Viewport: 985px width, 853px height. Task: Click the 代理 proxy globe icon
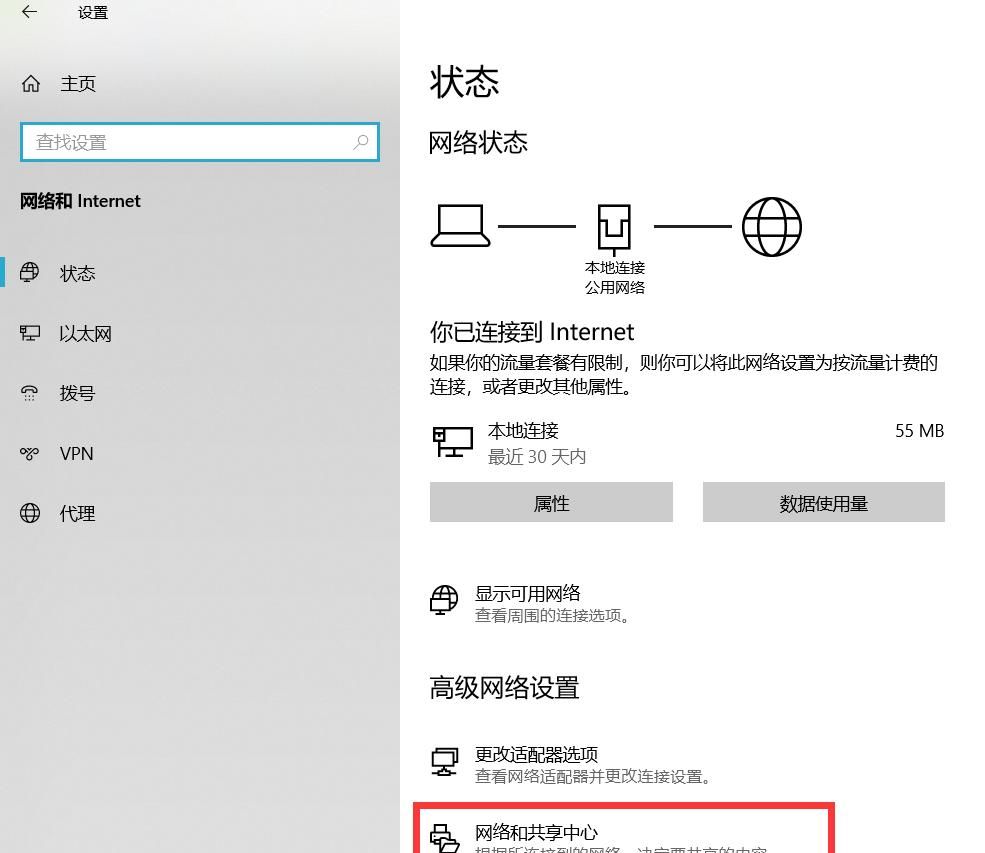pyautogui.click(x=31, y=513)
